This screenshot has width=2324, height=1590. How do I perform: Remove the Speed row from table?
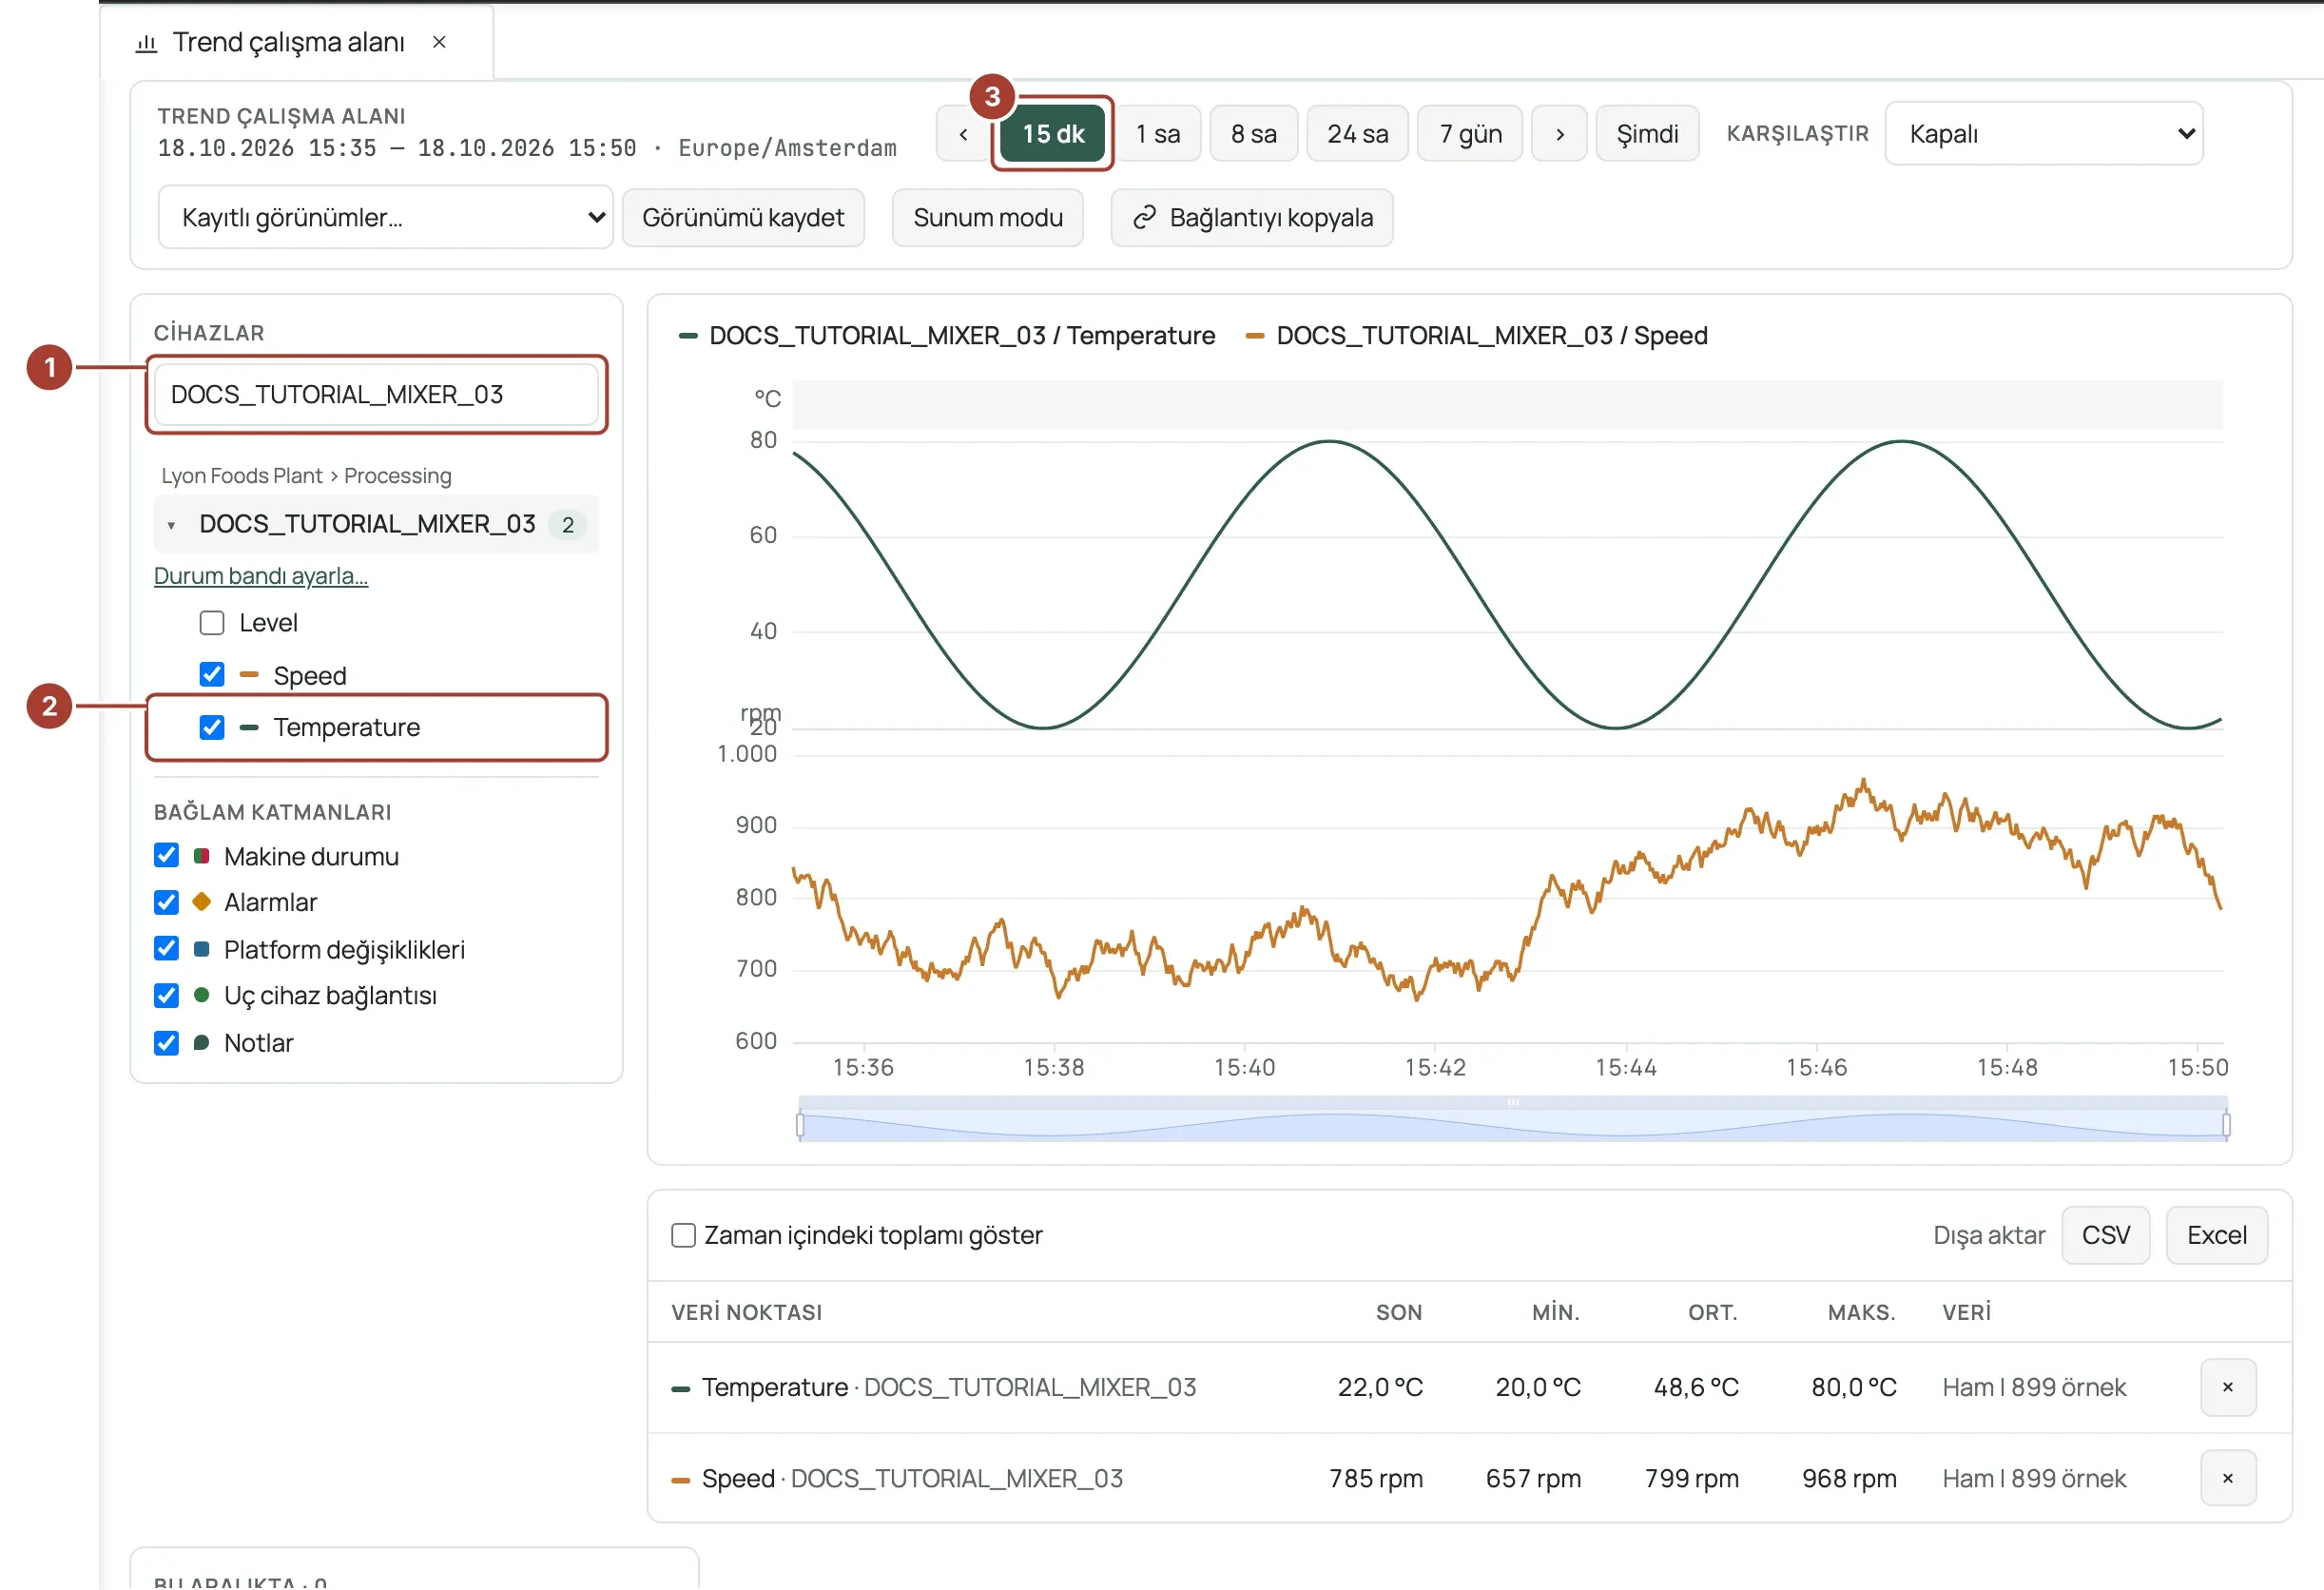click(2228, 1479)
